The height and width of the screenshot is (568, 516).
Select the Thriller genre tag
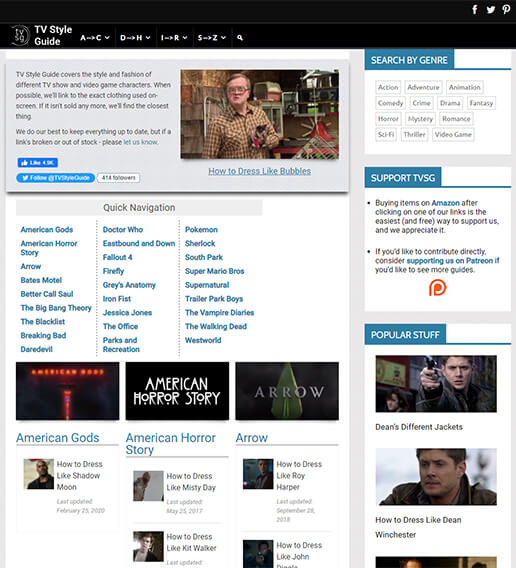(x=415, y=135)
